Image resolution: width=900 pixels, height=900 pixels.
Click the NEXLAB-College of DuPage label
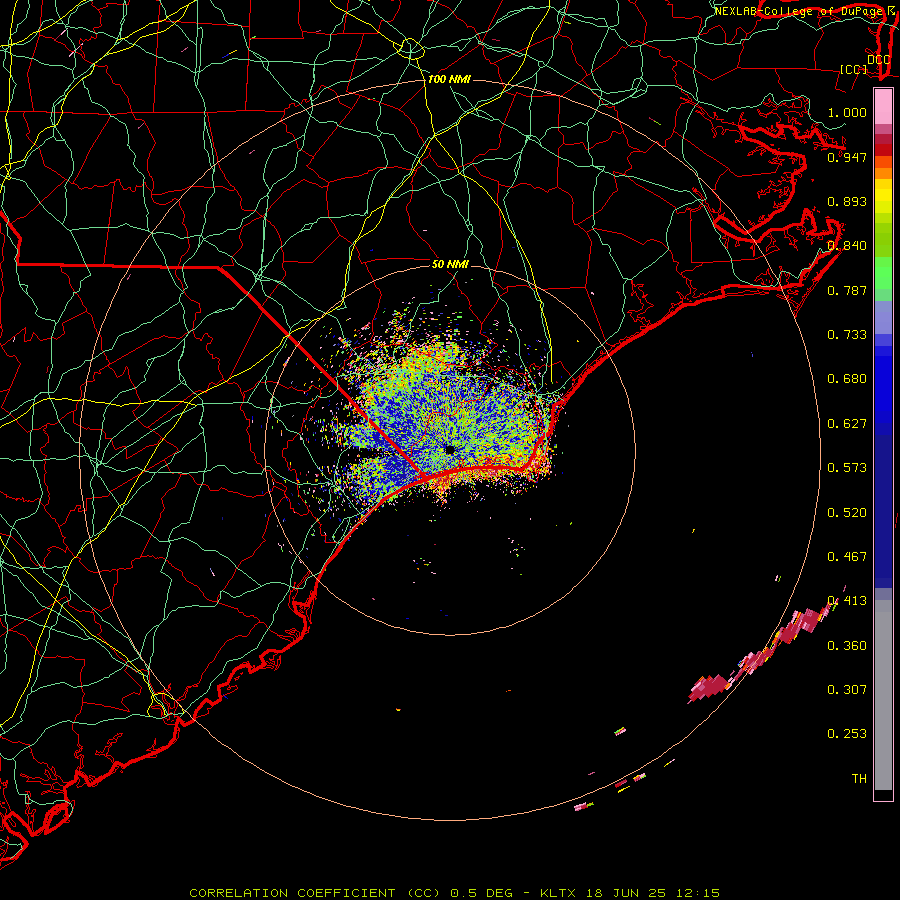[x=798, y=11]
